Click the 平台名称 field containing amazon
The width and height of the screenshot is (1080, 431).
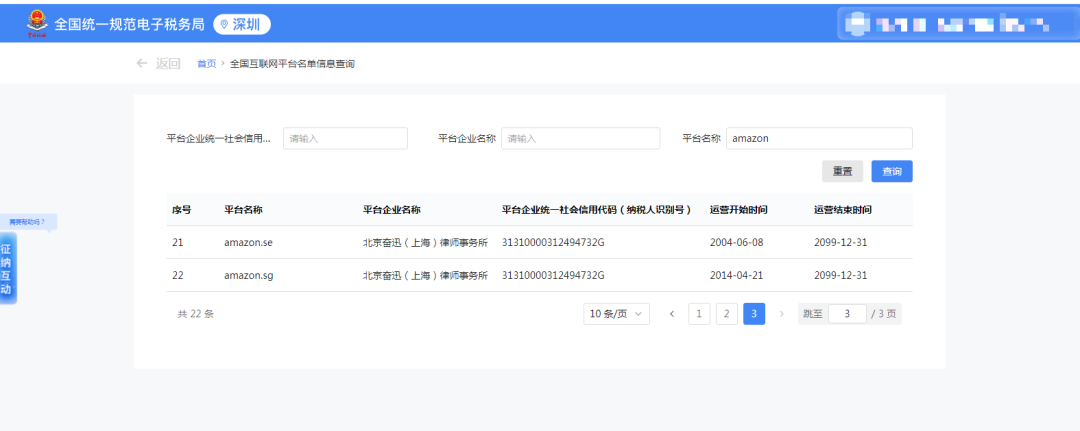click(818, 138)
